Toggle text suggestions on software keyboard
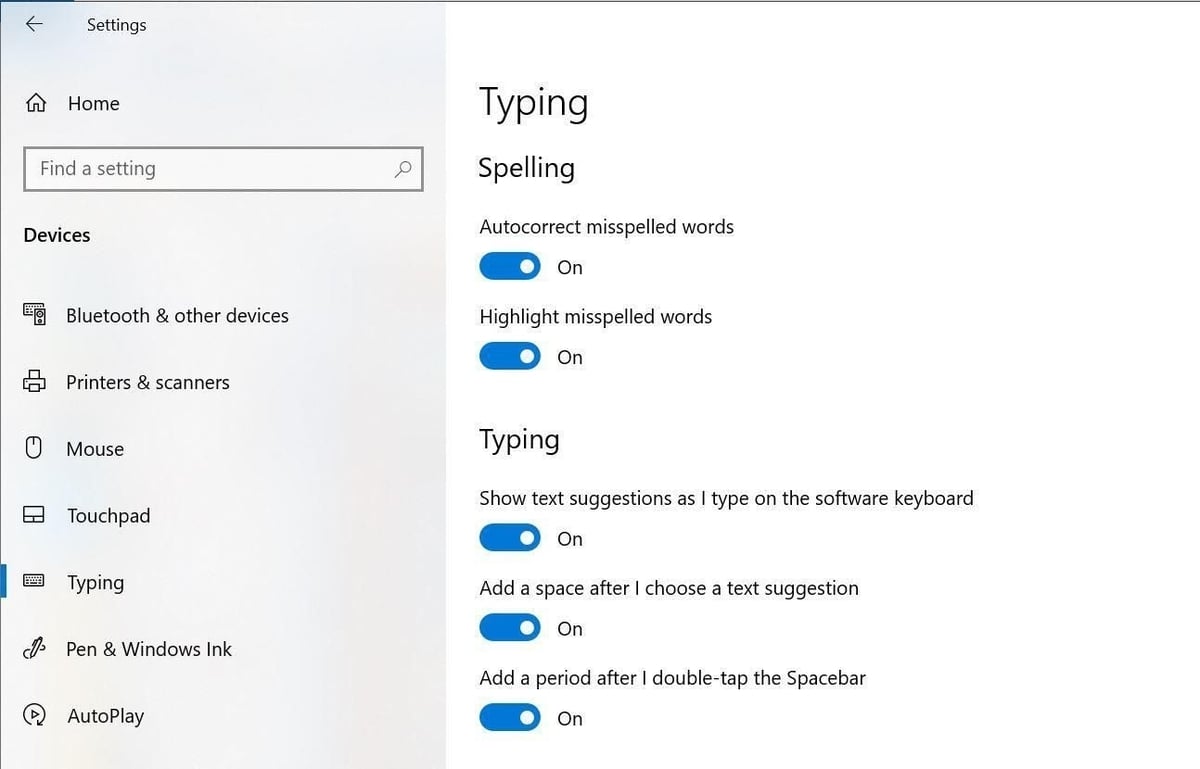Viewport: 1200px width, 769px height. 510,539
